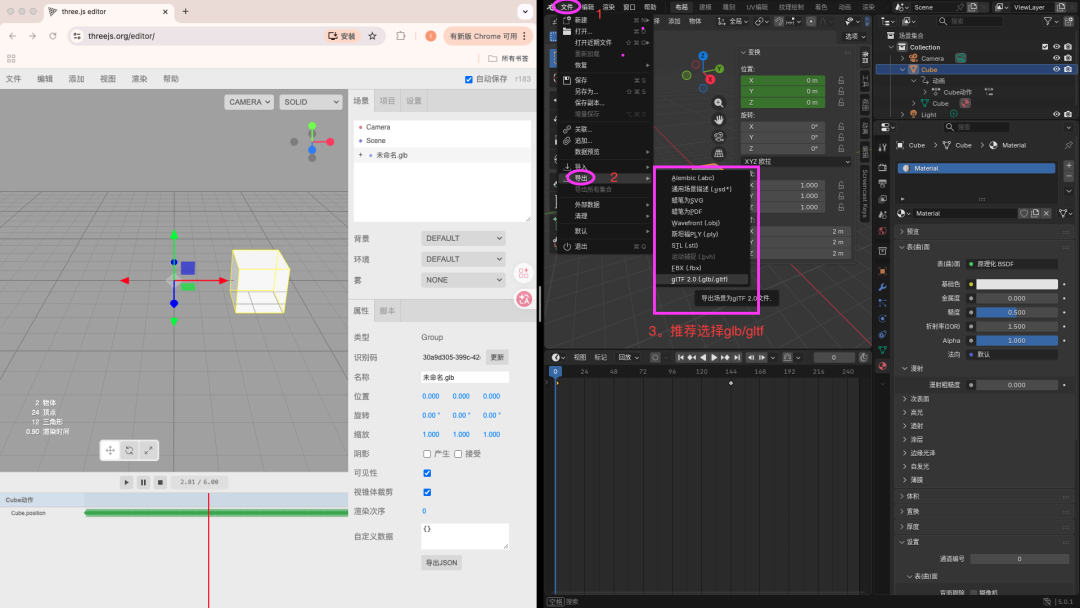Image resolution: width=1080 pixels, height=608 pixels.
Task: Expand Camera row in Blender outliner
Action: [903, 59]
